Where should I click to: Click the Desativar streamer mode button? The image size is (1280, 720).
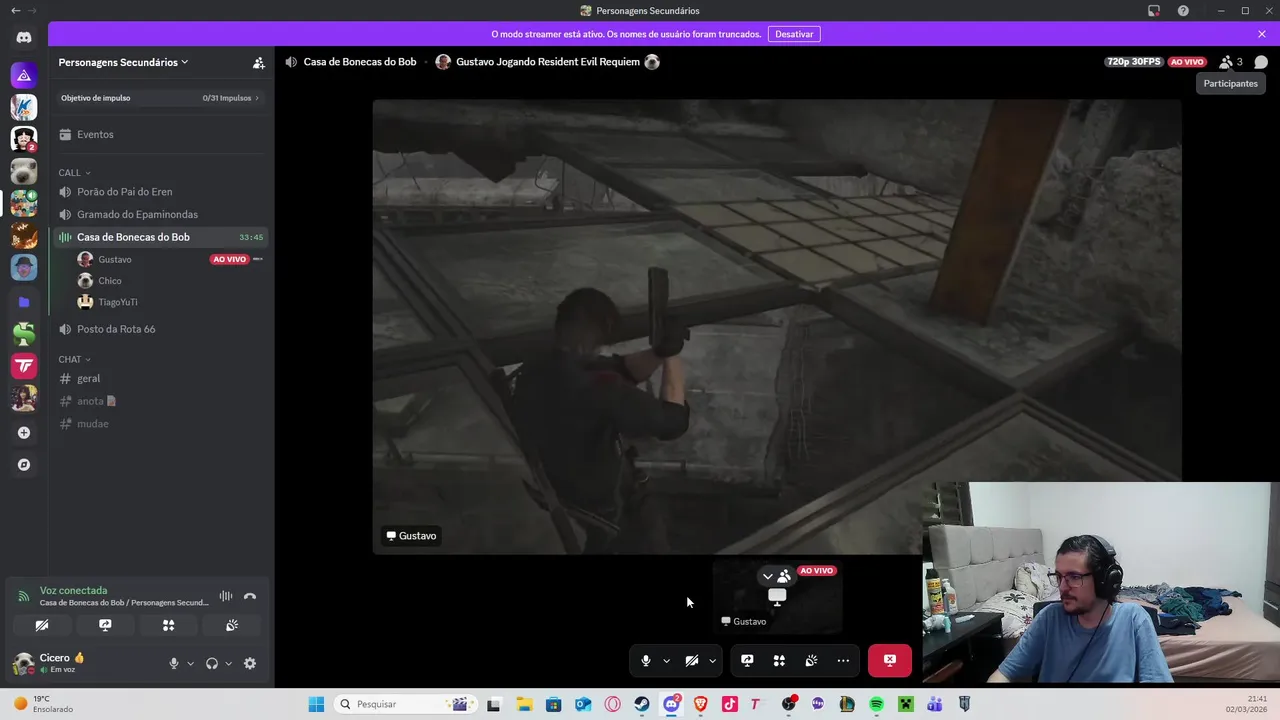coord(794,34)
